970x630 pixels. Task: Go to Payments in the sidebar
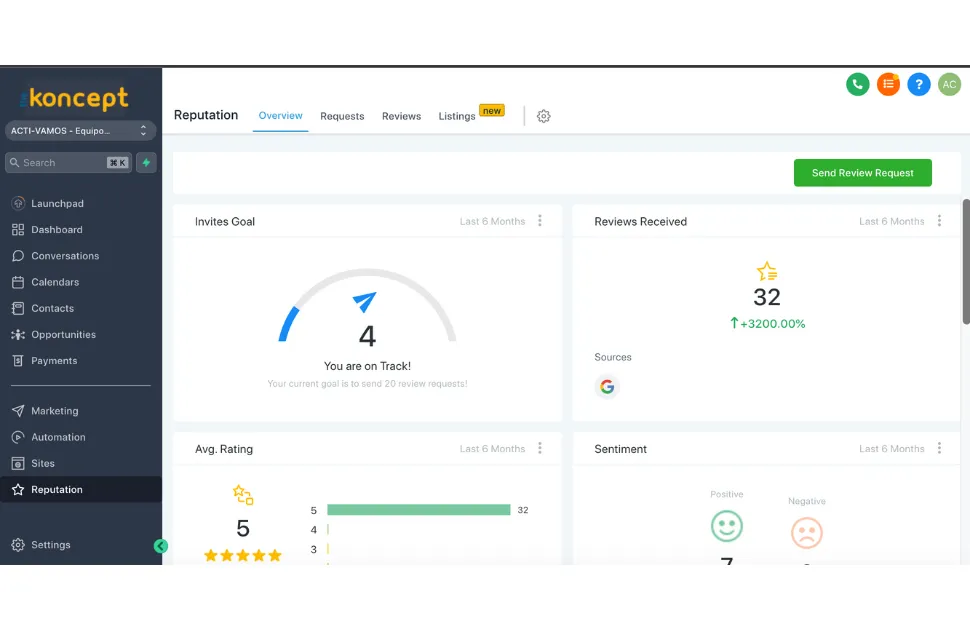pos(54,361)
